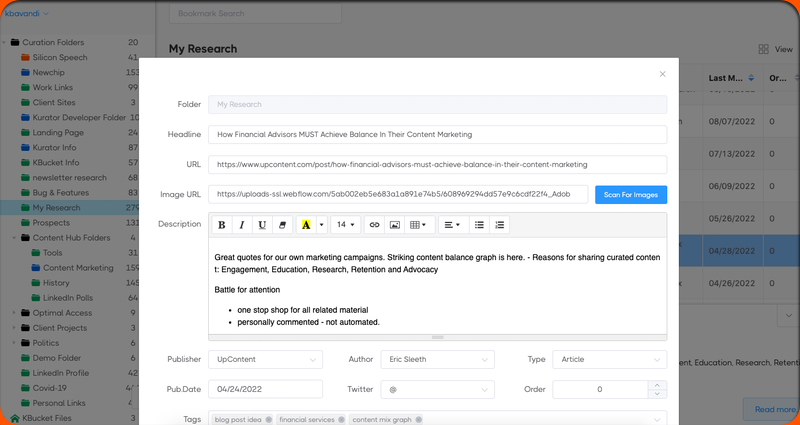Open the LinkedIn Profile folder

(x=61, y=373)
